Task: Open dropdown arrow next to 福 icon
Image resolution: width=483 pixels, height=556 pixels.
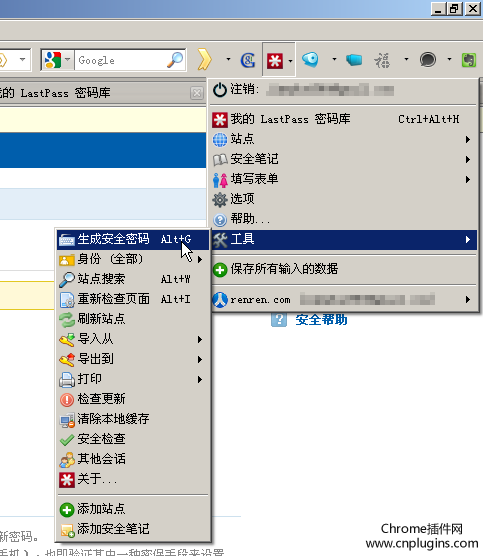Action: pos(406,59)
